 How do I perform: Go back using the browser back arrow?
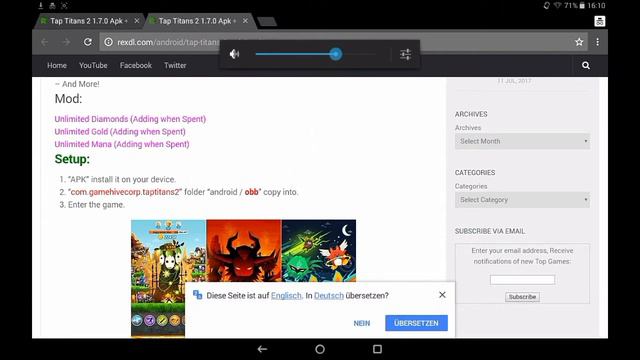[x=44, y=42]
